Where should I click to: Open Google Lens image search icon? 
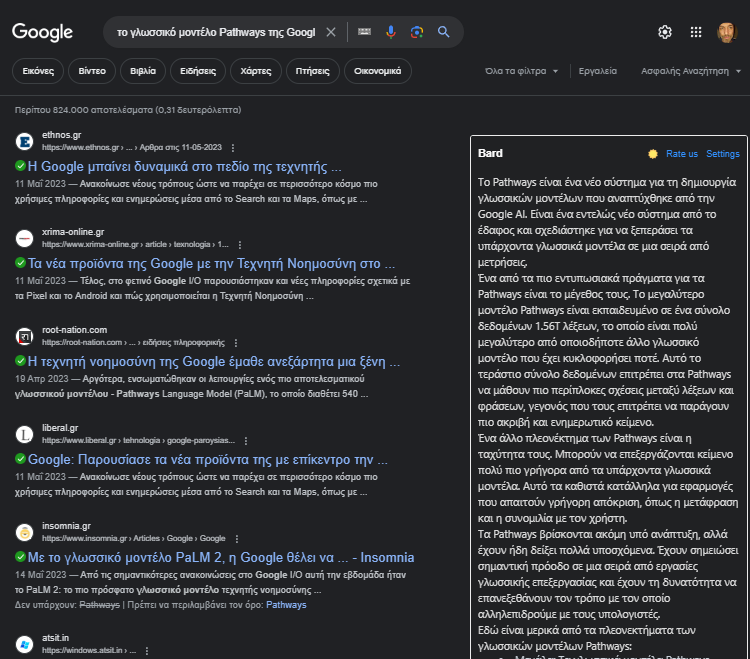pos(417,32)
